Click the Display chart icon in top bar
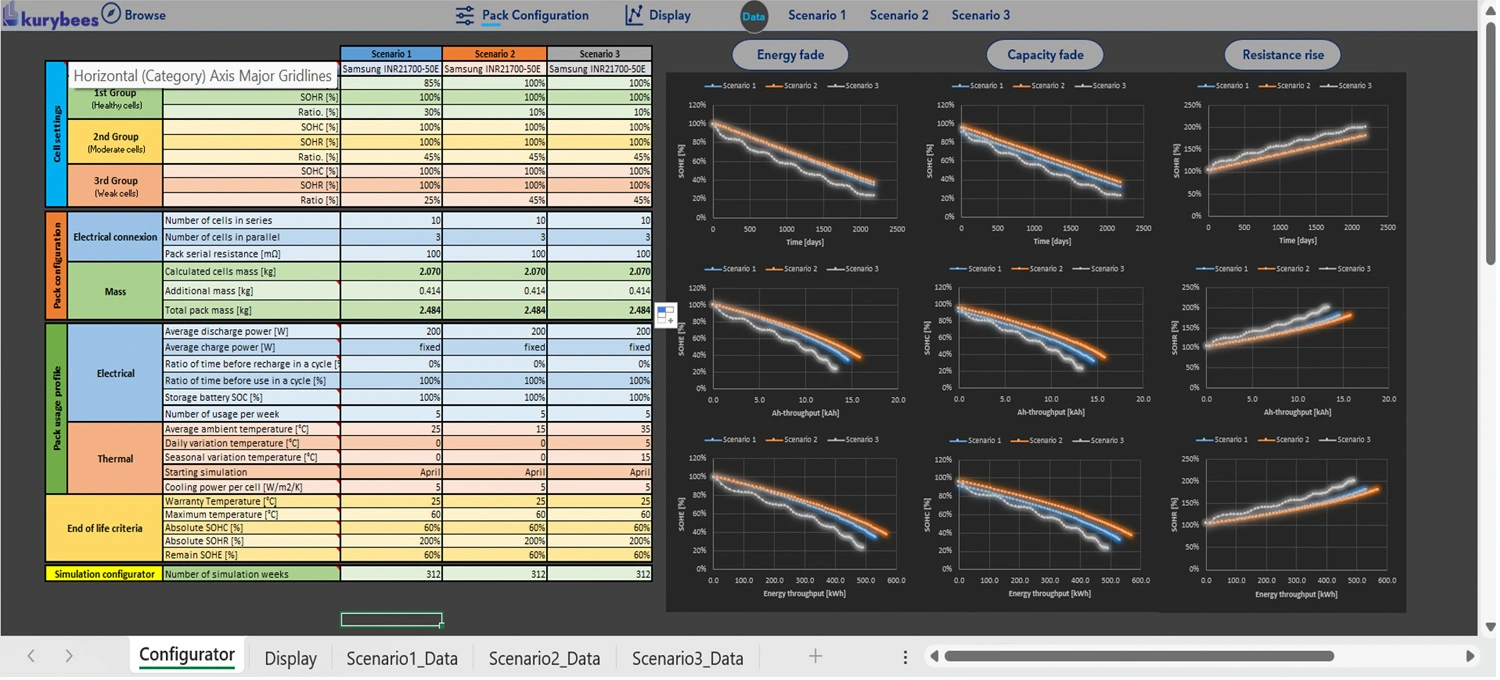The width and height of the screenshot is (1500, 680). pos(634,15)
